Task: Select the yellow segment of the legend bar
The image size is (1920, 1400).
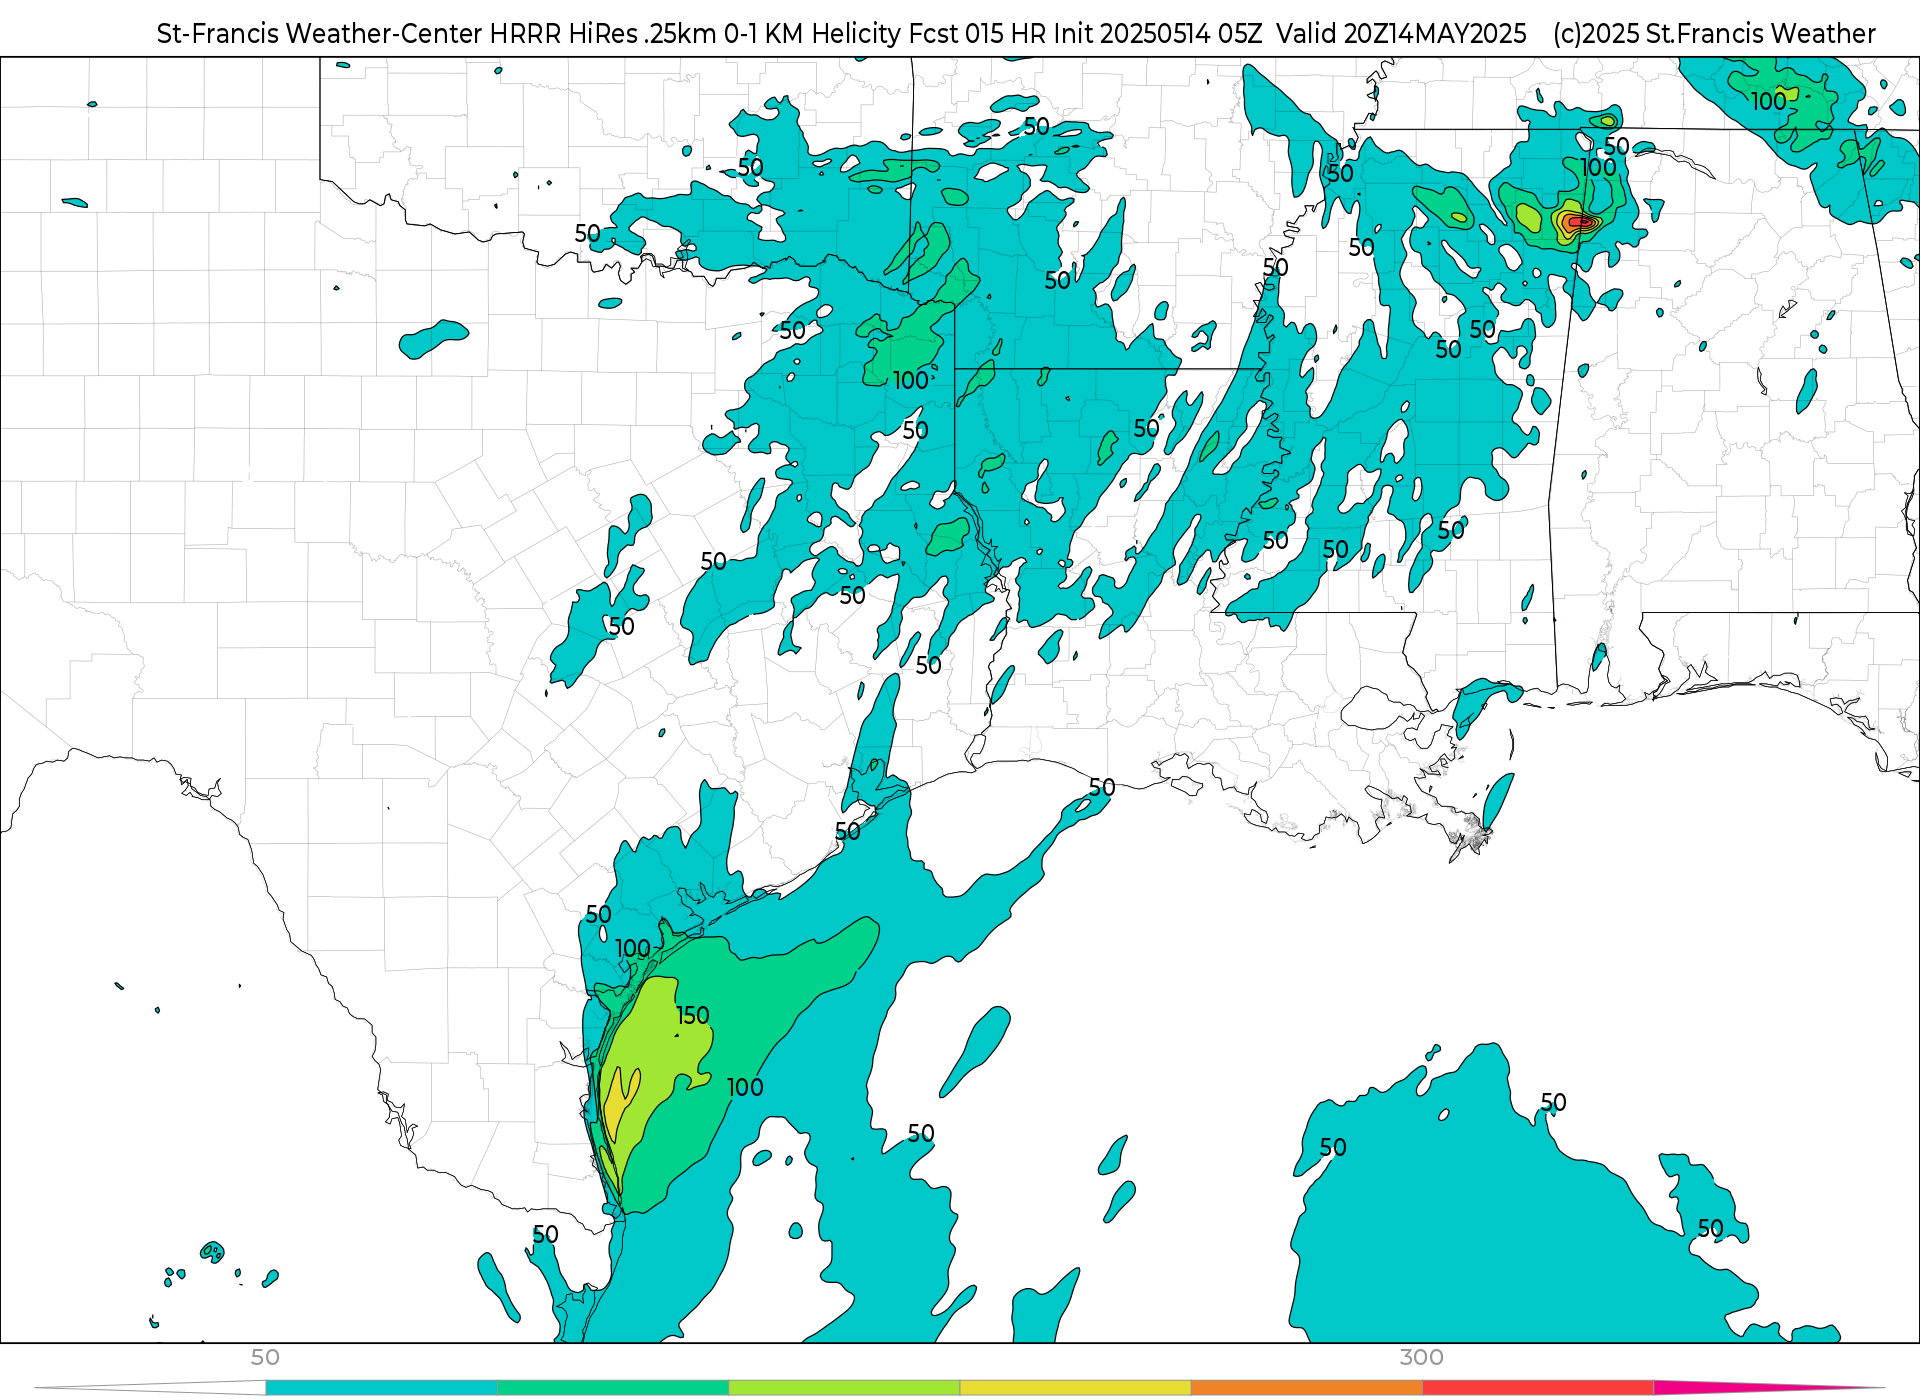Action: coord(1075,1387)
